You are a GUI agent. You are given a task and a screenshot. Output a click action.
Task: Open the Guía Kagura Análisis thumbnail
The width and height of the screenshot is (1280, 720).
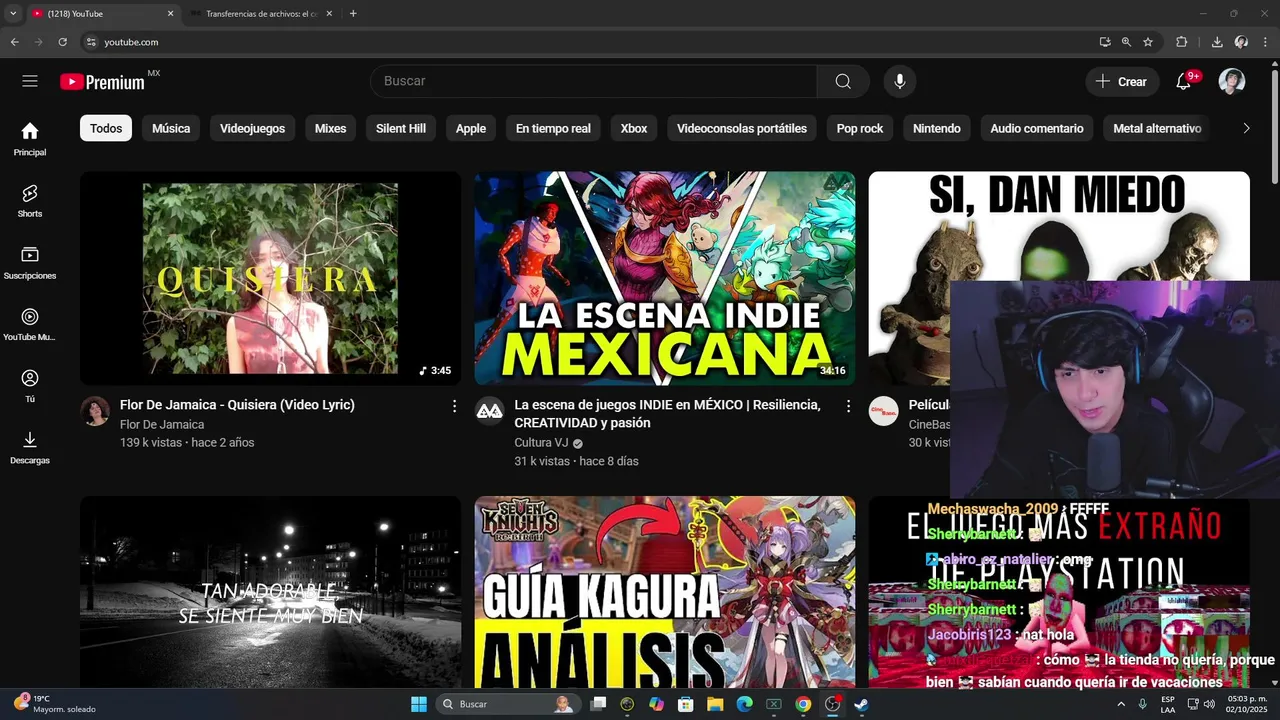pyautogui.click(x=665, y=592)
